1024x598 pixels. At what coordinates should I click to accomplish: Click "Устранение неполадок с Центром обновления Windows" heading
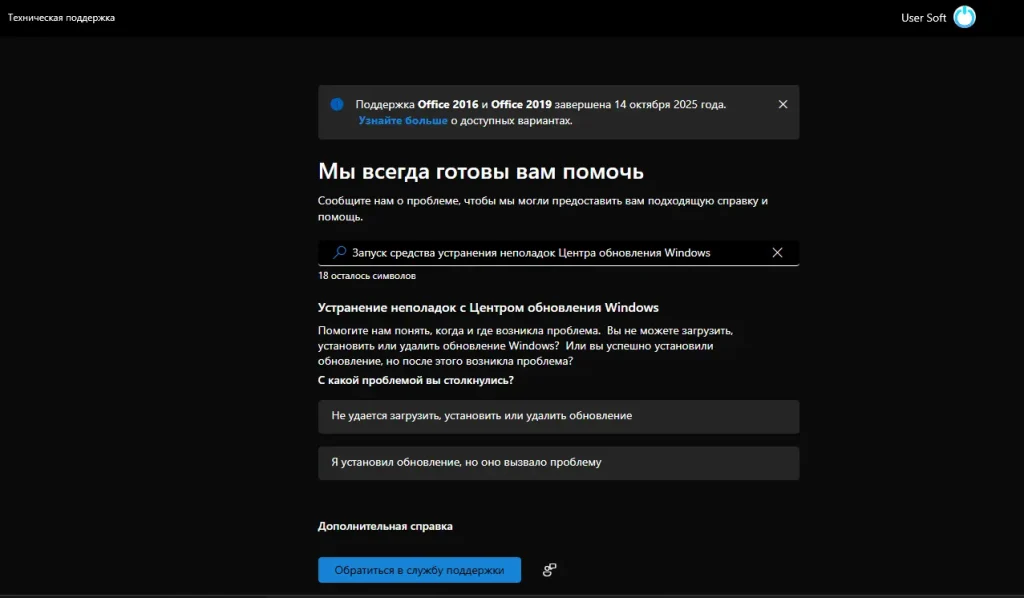point(488,307)
